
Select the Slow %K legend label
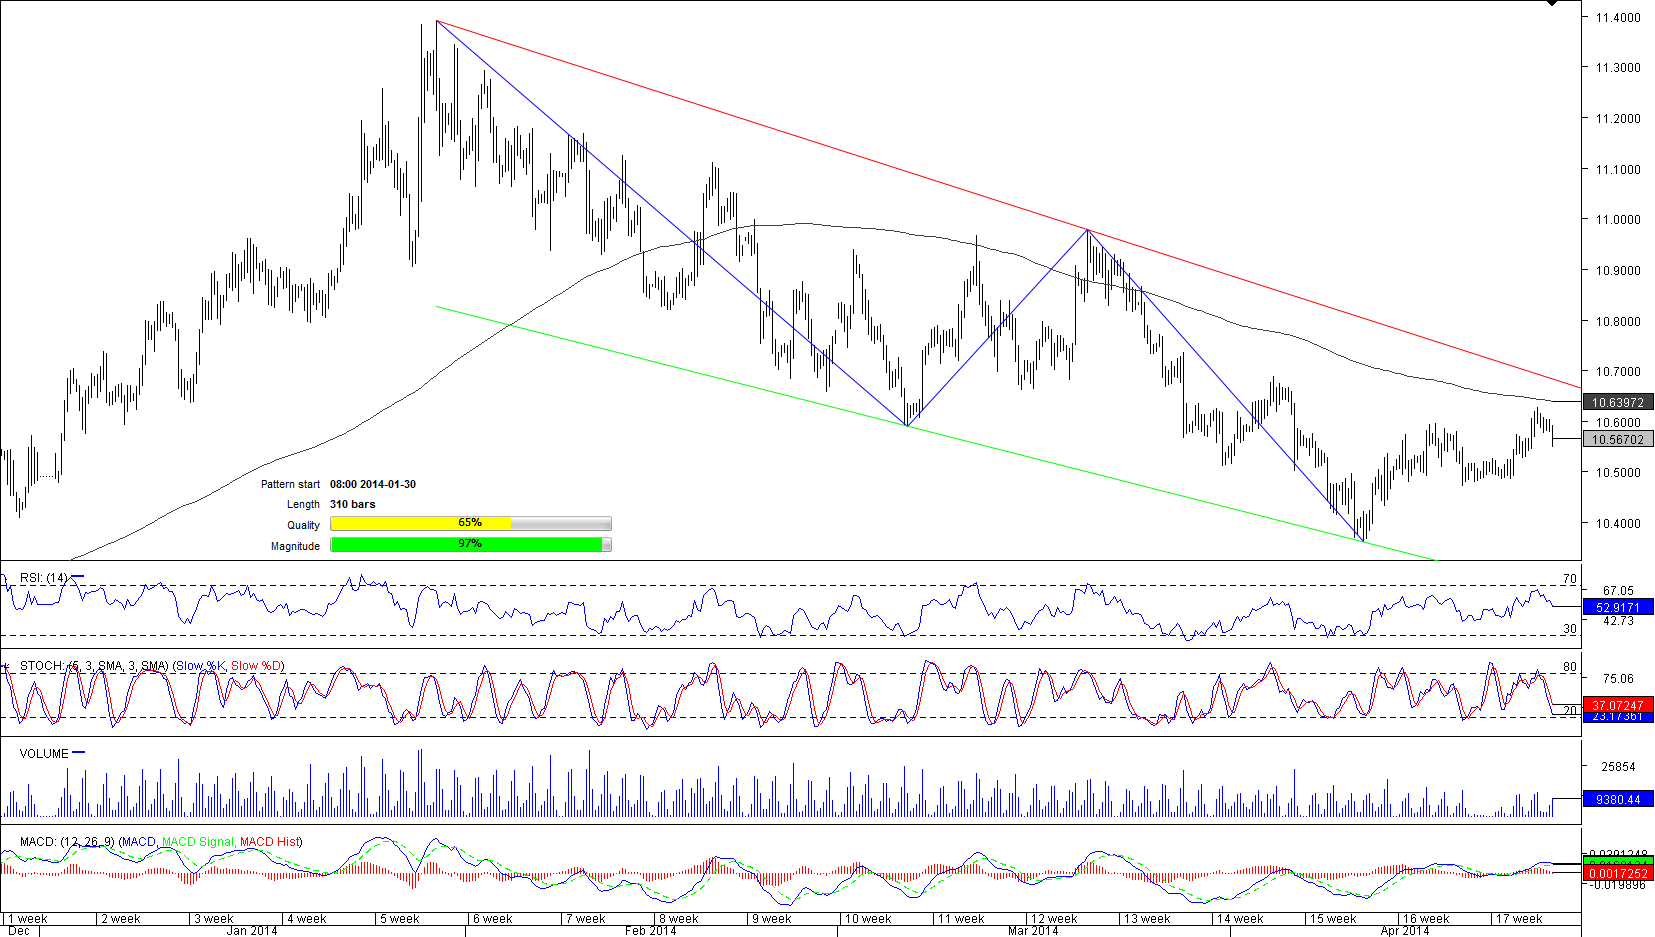tap(200, 666)
